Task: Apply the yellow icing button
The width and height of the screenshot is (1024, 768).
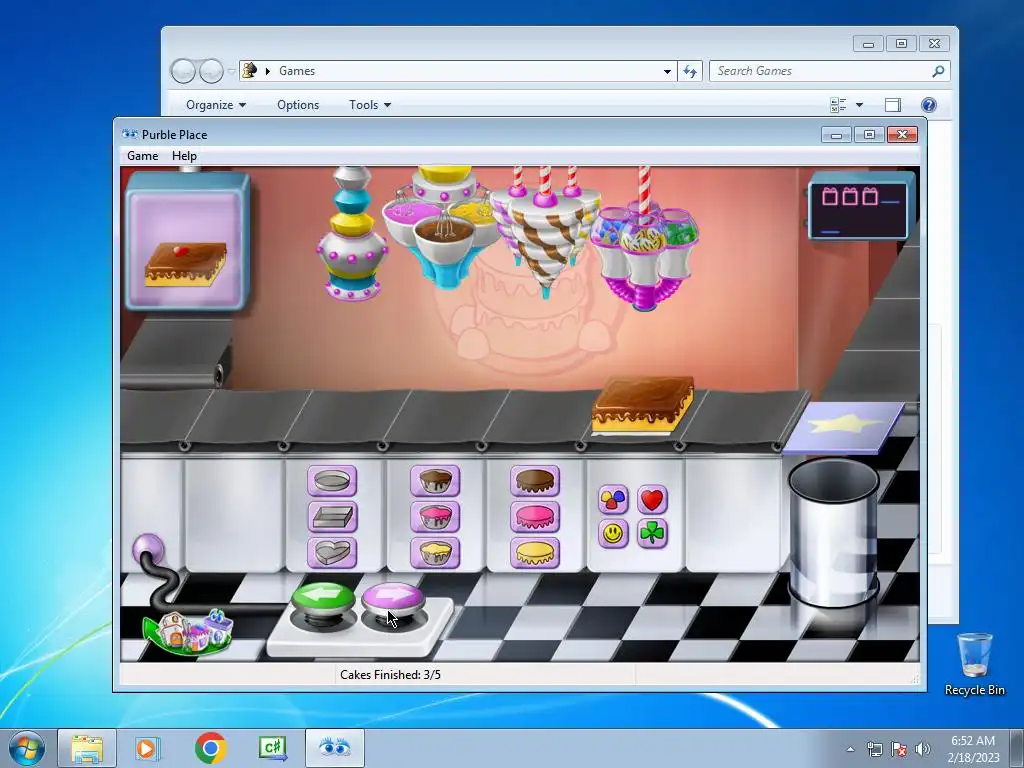Action: point(535,553)
